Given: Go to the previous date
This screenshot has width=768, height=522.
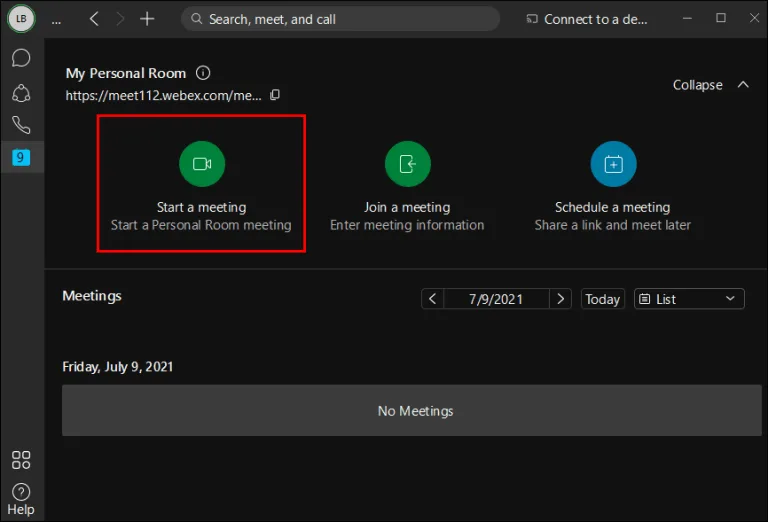Looking at the screenshot, I should pos(432,299).
